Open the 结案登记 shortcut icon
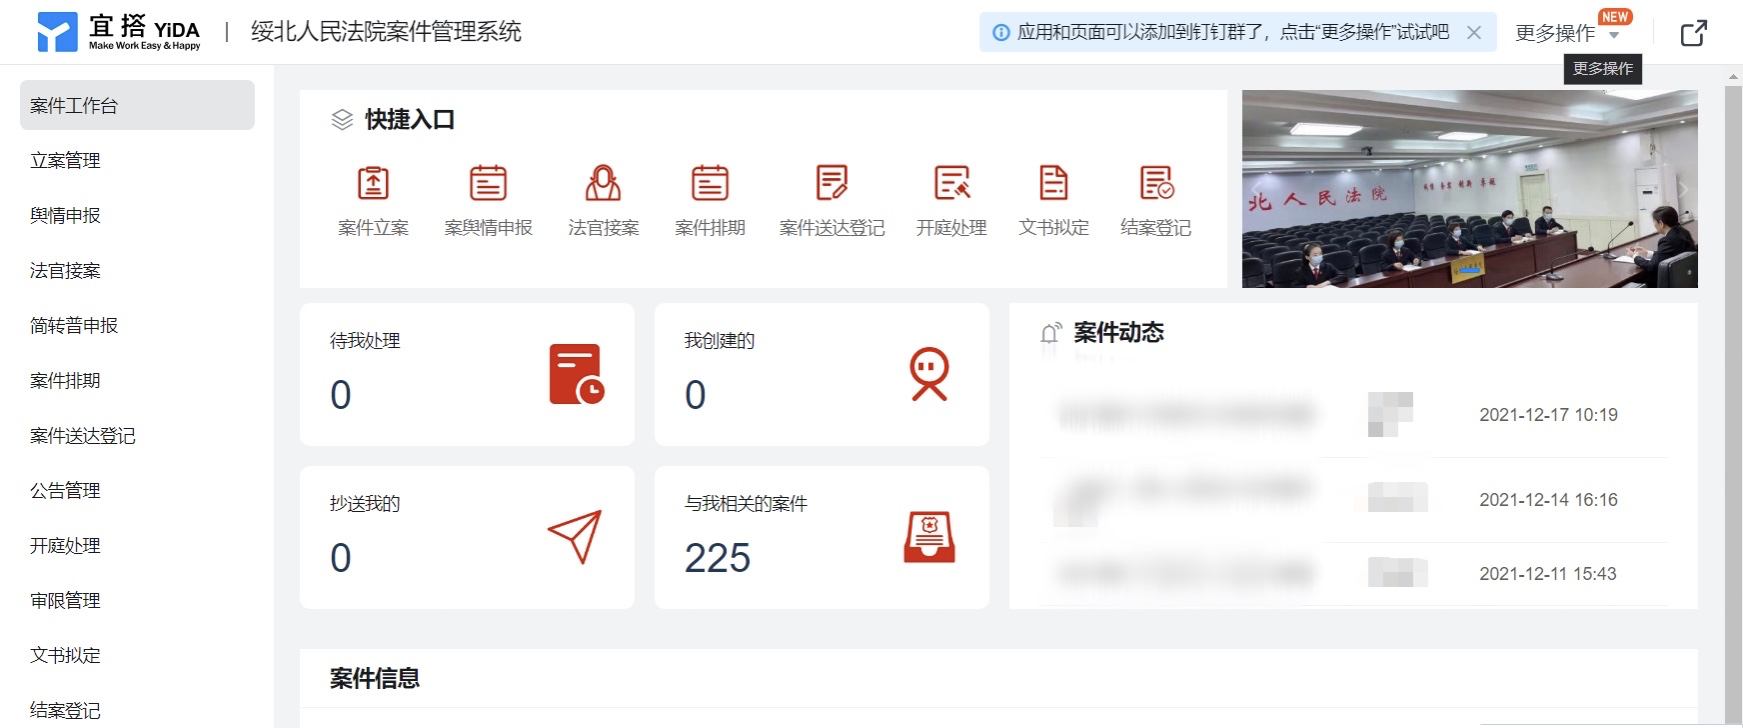 coord(1156,183)
